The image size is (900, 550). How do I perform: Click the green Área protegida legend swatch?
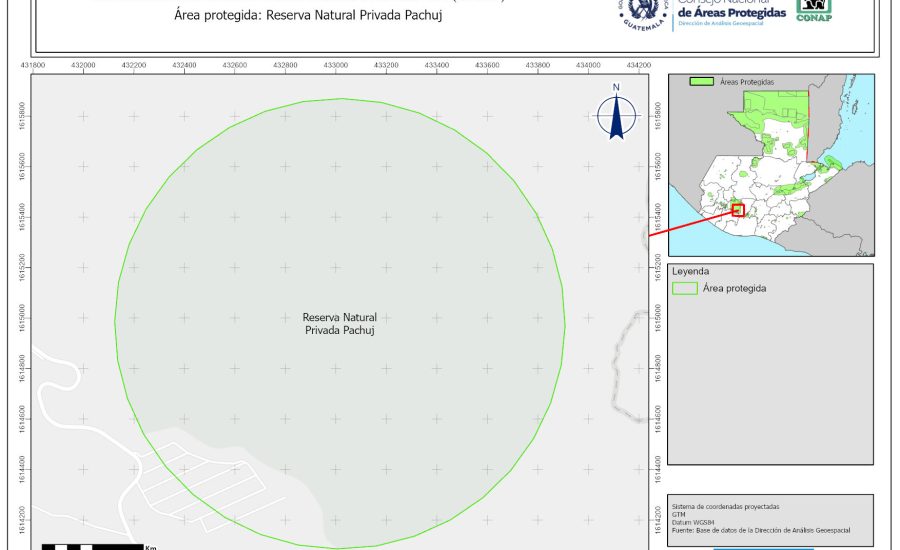point(685,288)
